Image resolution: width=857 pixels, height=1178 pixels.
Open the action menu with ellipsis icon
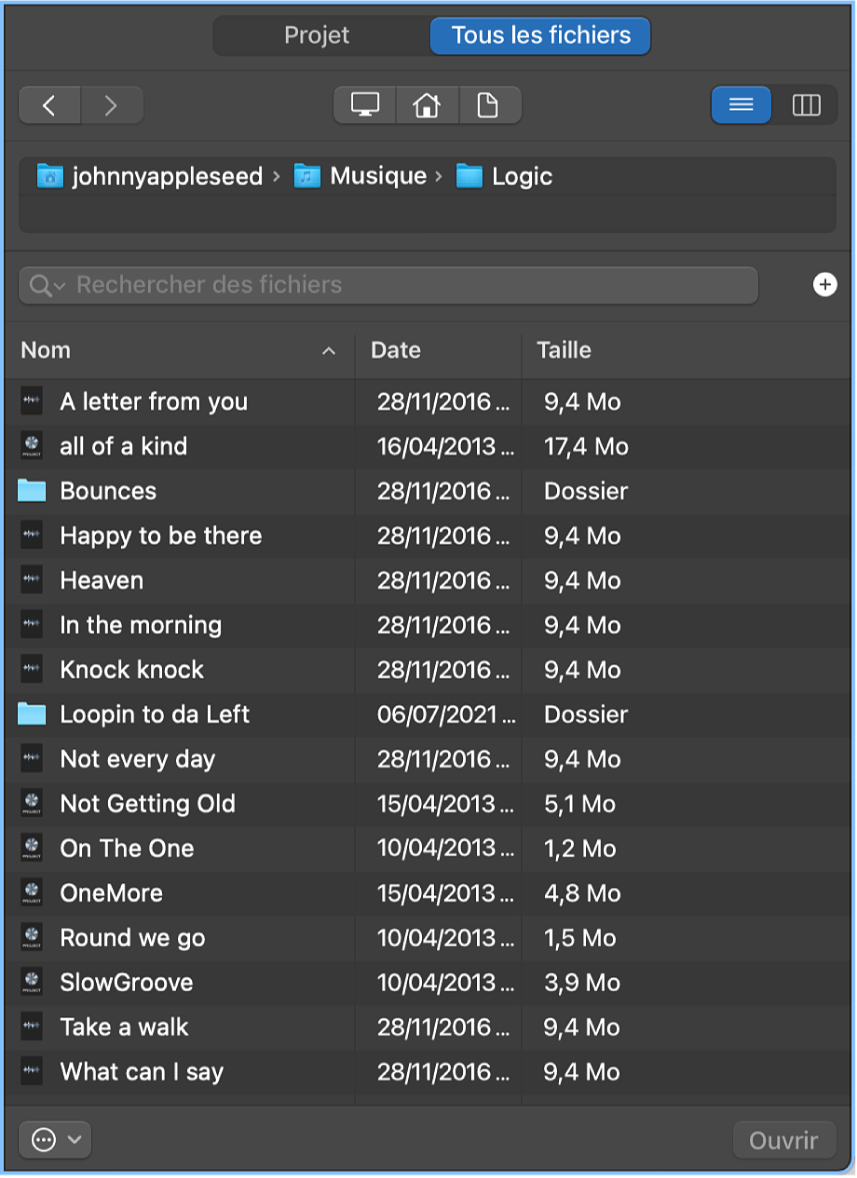(x=55, y=1140)
